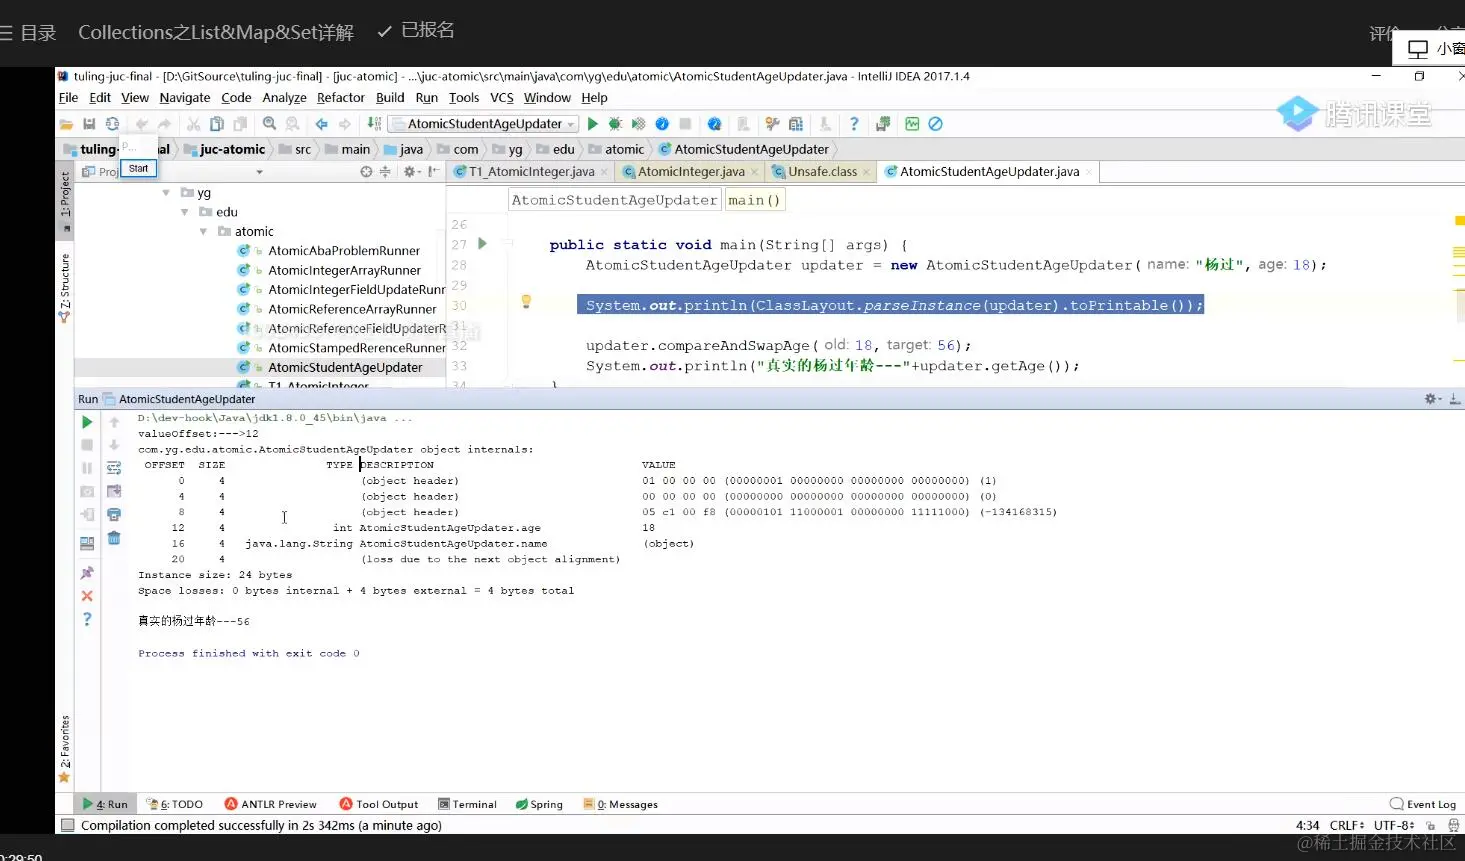Screen dimensions: 1465x861
Task: Click the blue crossed circle toolbar icon
Action: coord(936,124)
